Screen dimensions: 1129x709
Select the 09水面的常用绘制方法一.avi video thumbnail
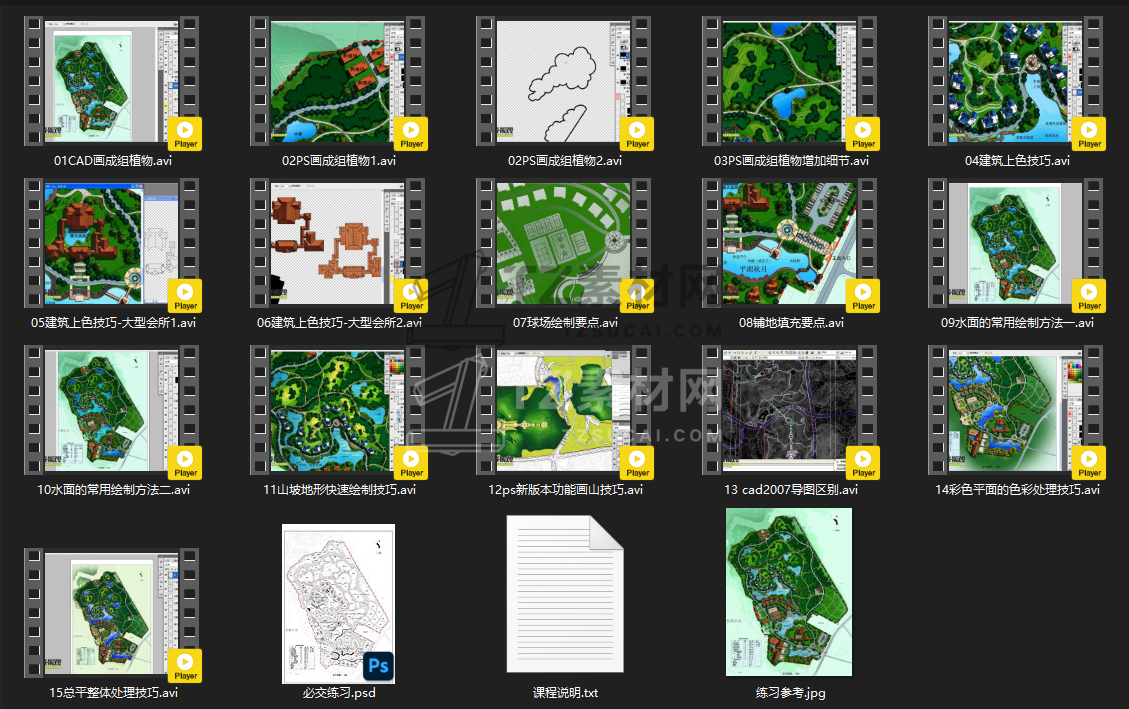tap(1016, 243)
